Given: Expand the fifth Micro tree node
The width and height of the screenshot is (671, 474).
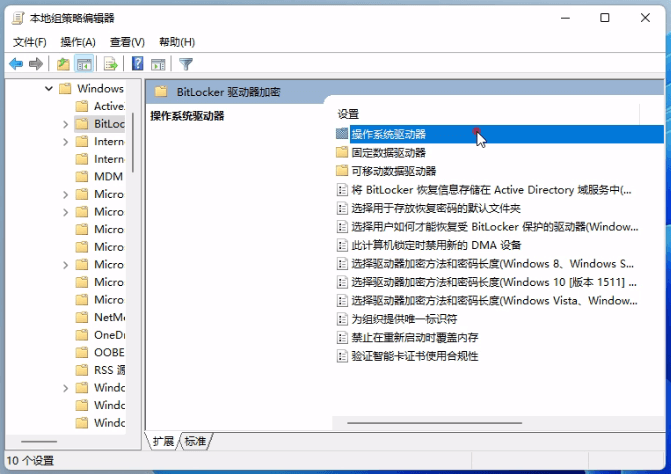Looking at the screenshot, I should point(65,265).
